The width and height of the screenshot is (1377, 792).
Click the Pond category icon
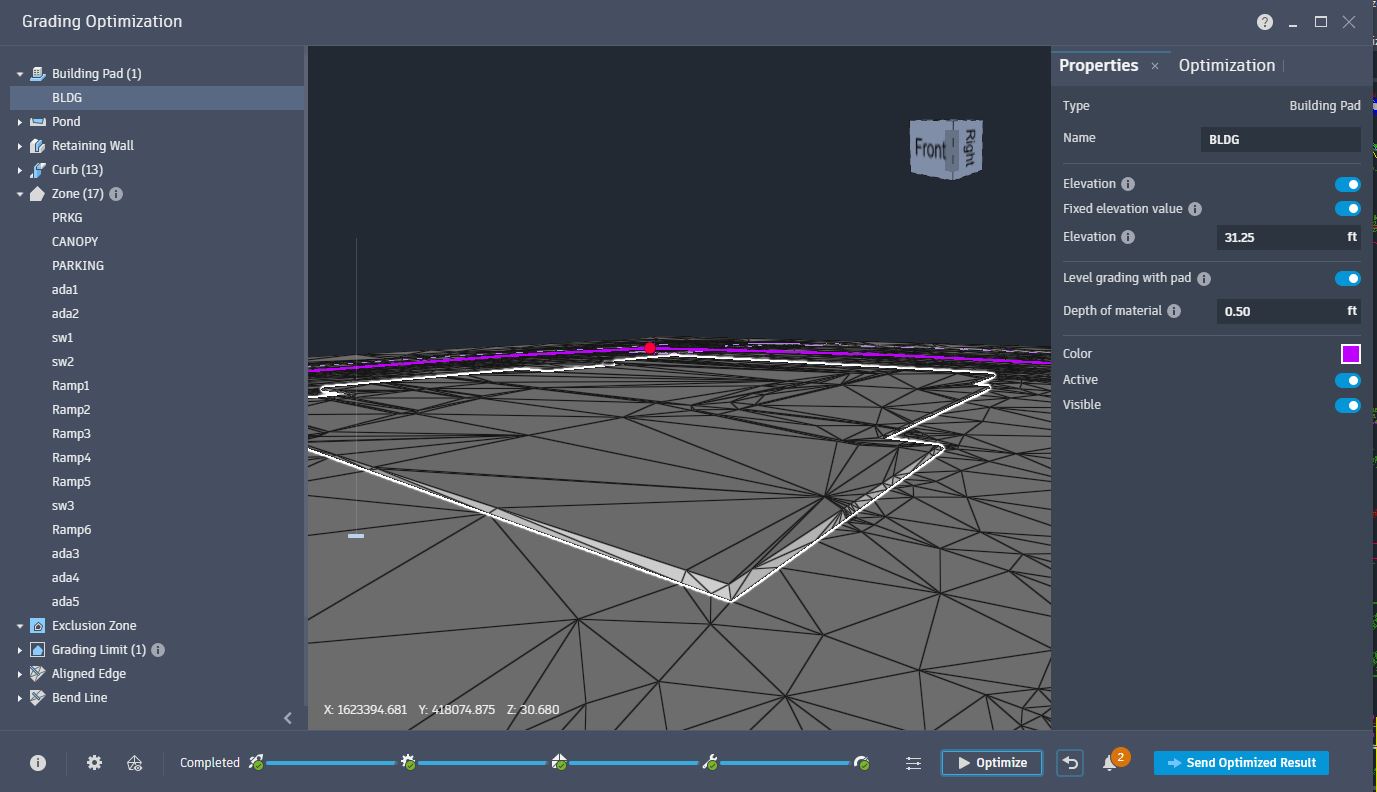[37, 121]
